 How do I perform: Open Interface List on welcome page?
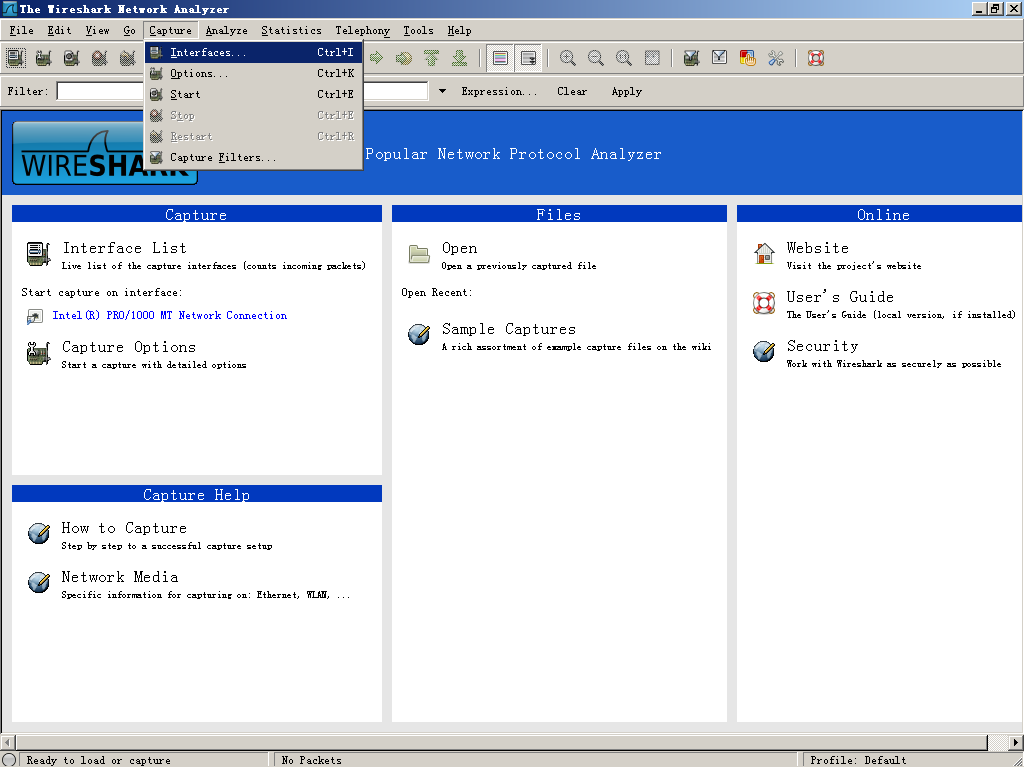pos(125,248)
